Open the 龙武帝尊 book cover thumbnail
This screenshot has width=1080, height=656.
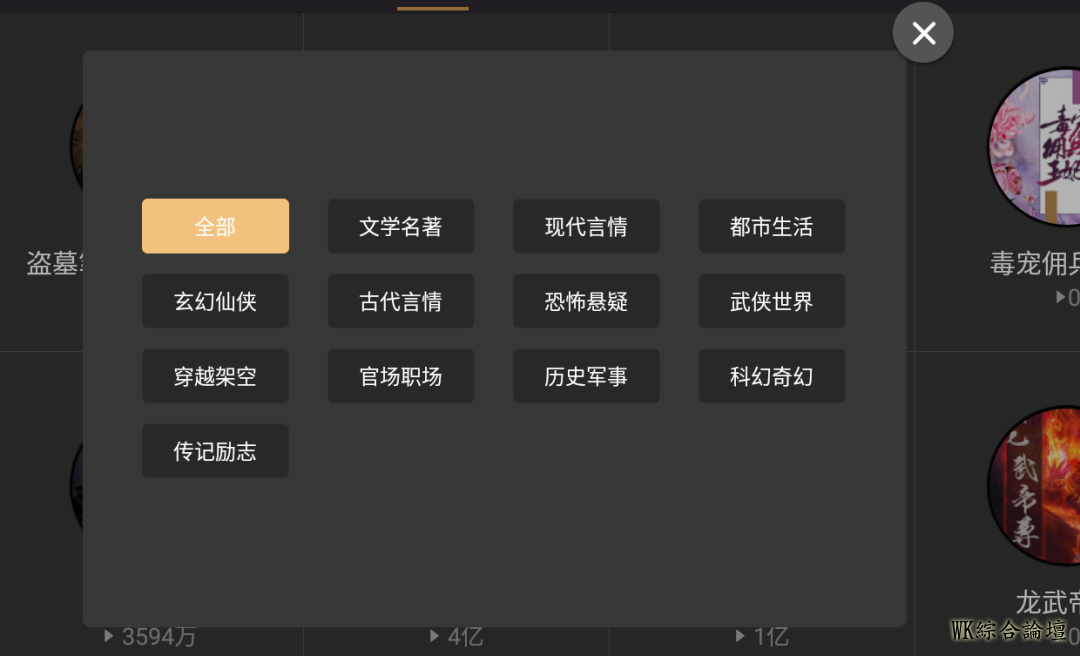coord(1035,486)
